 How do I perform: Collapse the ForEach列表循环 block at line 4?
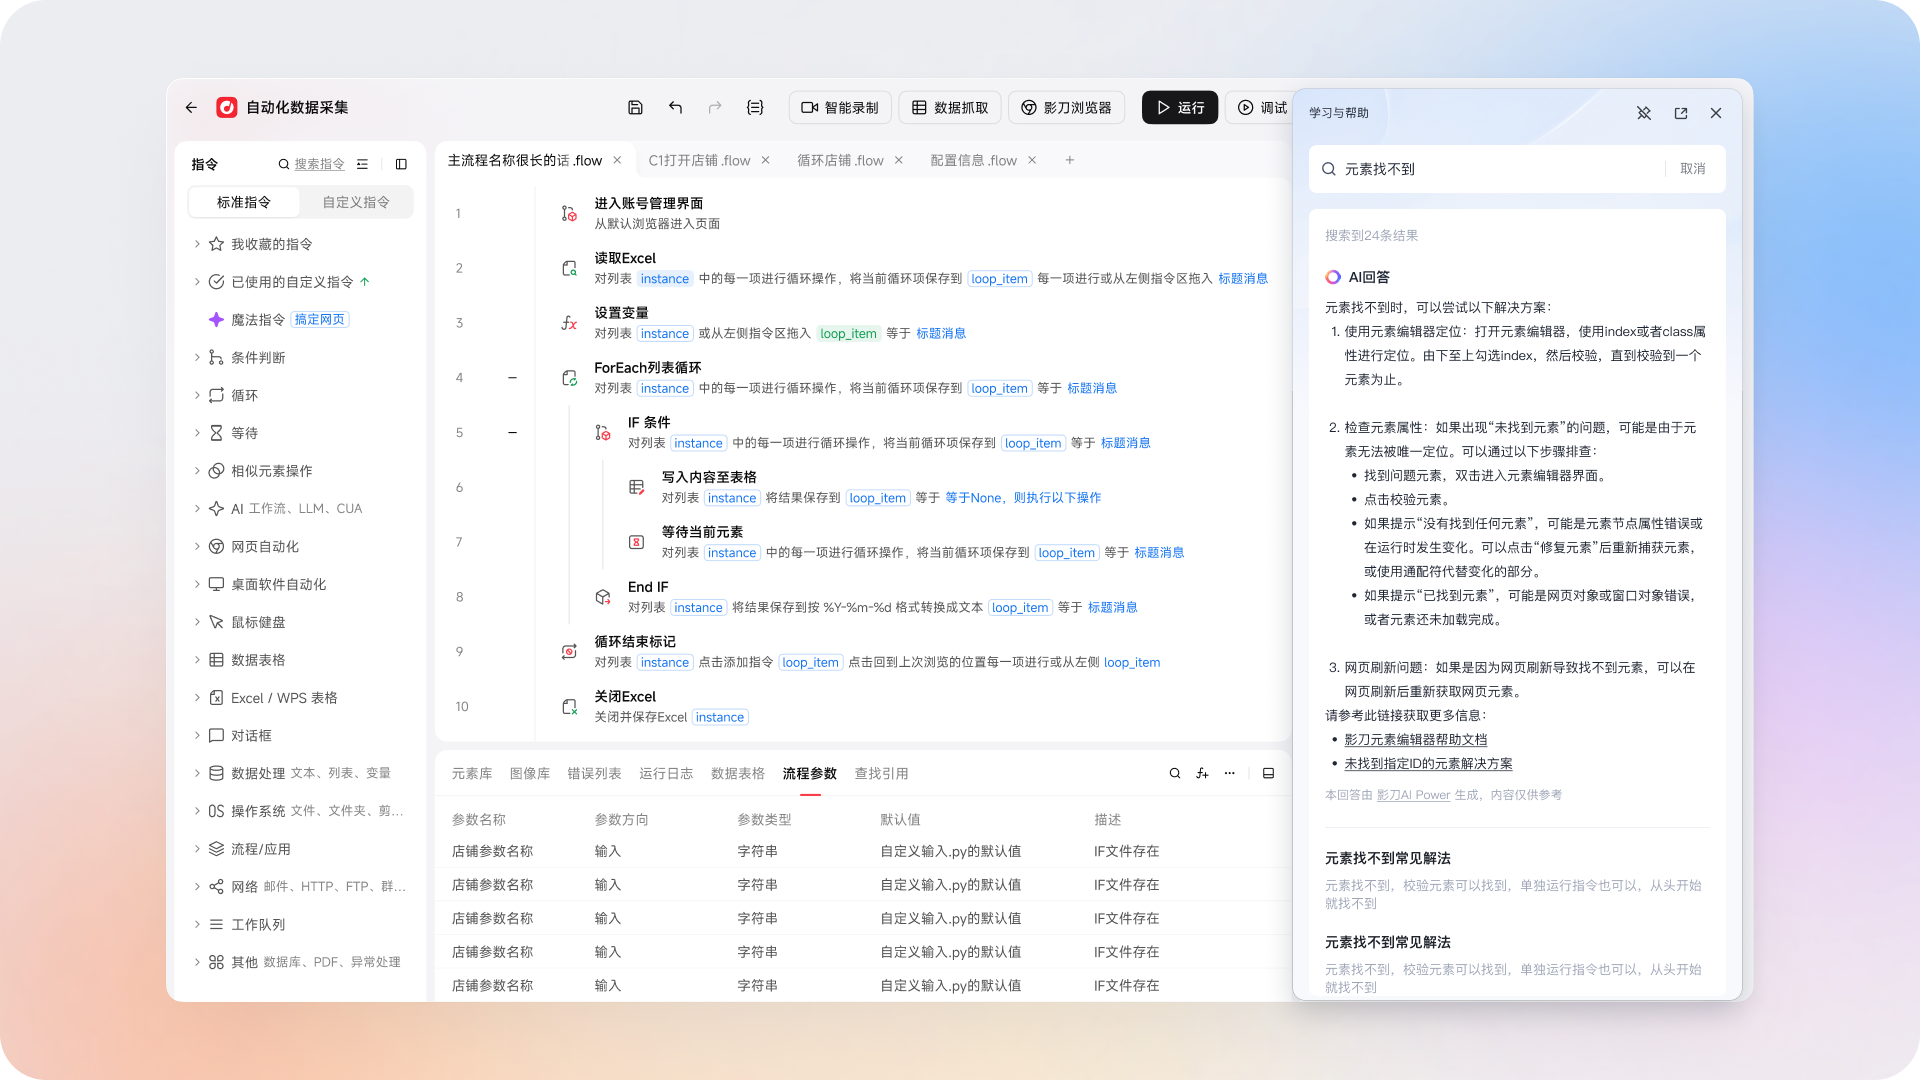pyautogui.click(x=513, y=378)
